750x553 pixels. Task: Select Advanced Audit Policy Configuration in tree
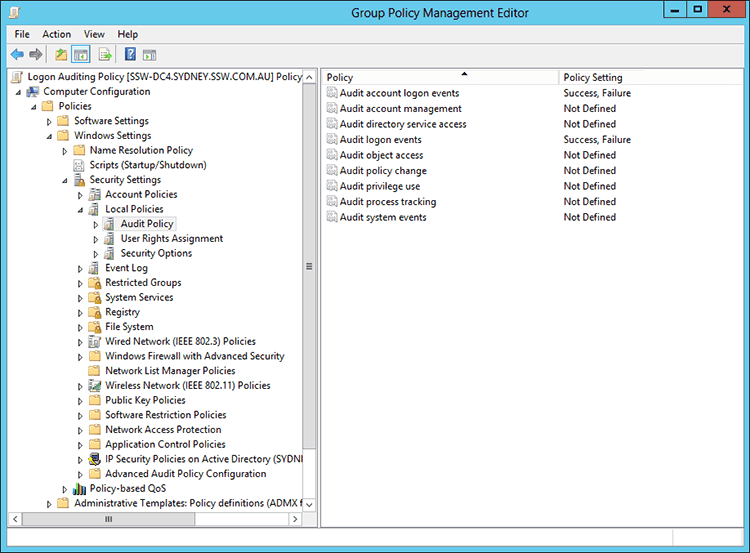pyautogui.click(x=185, y=474)
